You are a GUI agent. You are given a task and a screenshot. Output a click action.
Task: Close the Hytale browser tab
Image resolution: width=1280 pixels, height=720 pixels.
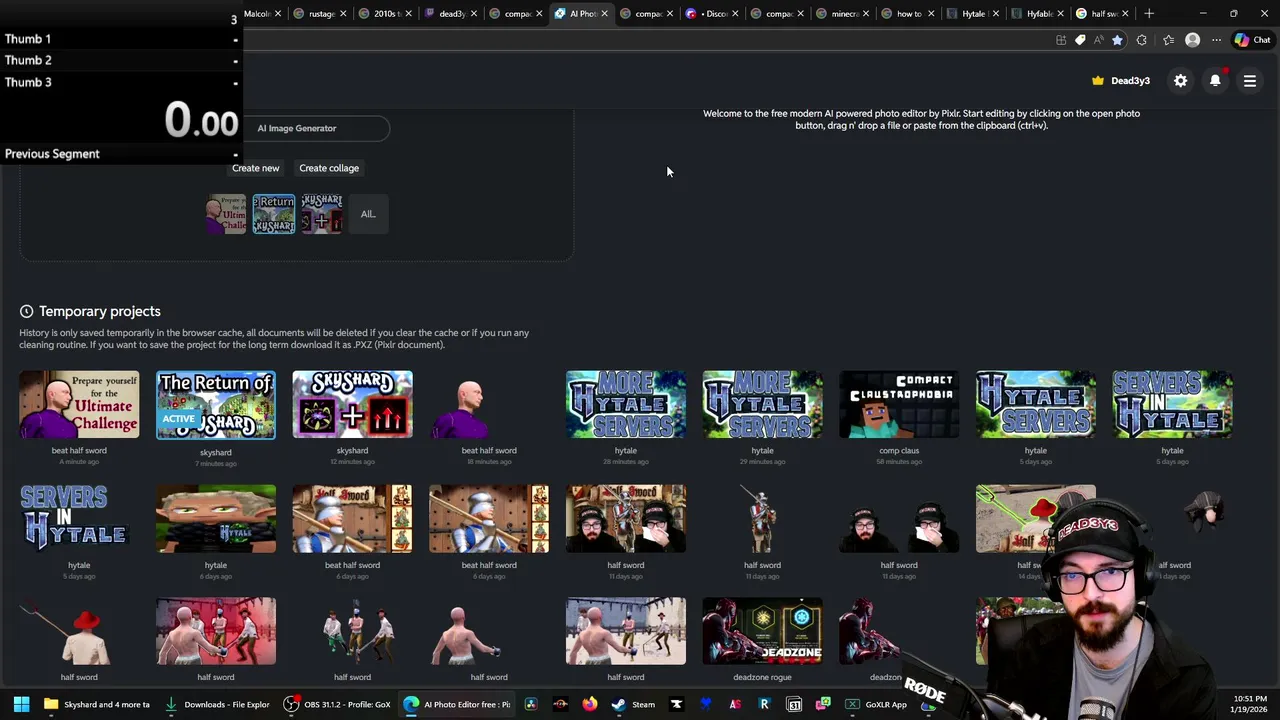click(x=995, y=14)
